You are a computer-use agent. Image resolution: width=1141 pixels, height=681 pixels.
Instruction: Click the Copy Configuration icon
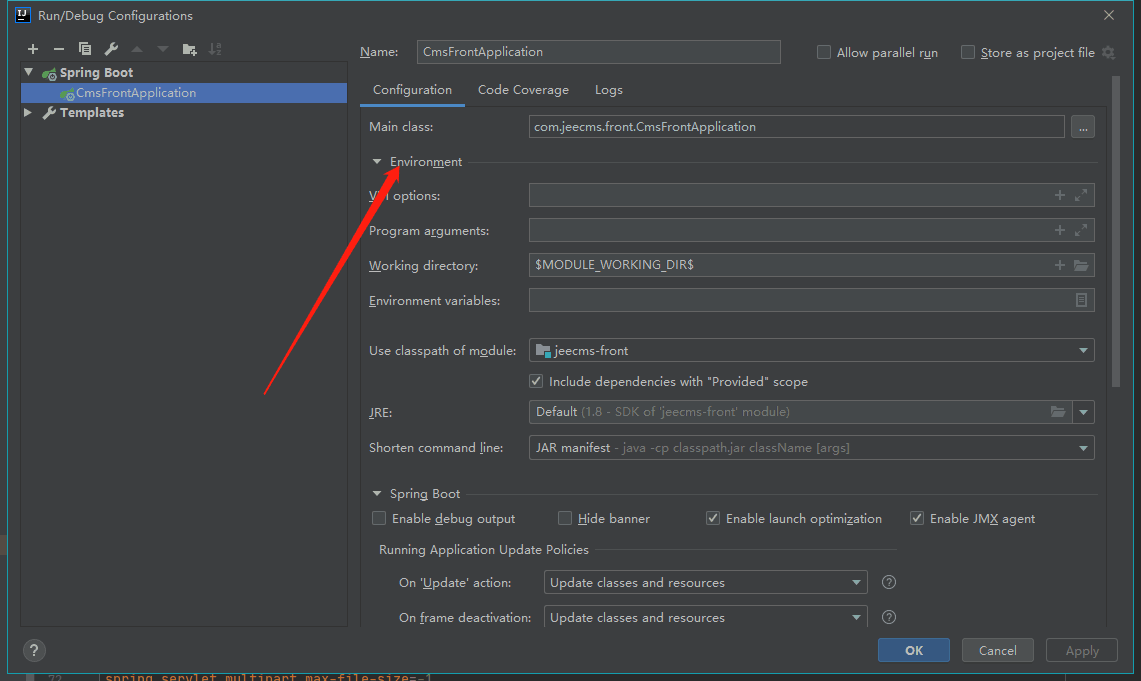(x=85, y=49)
